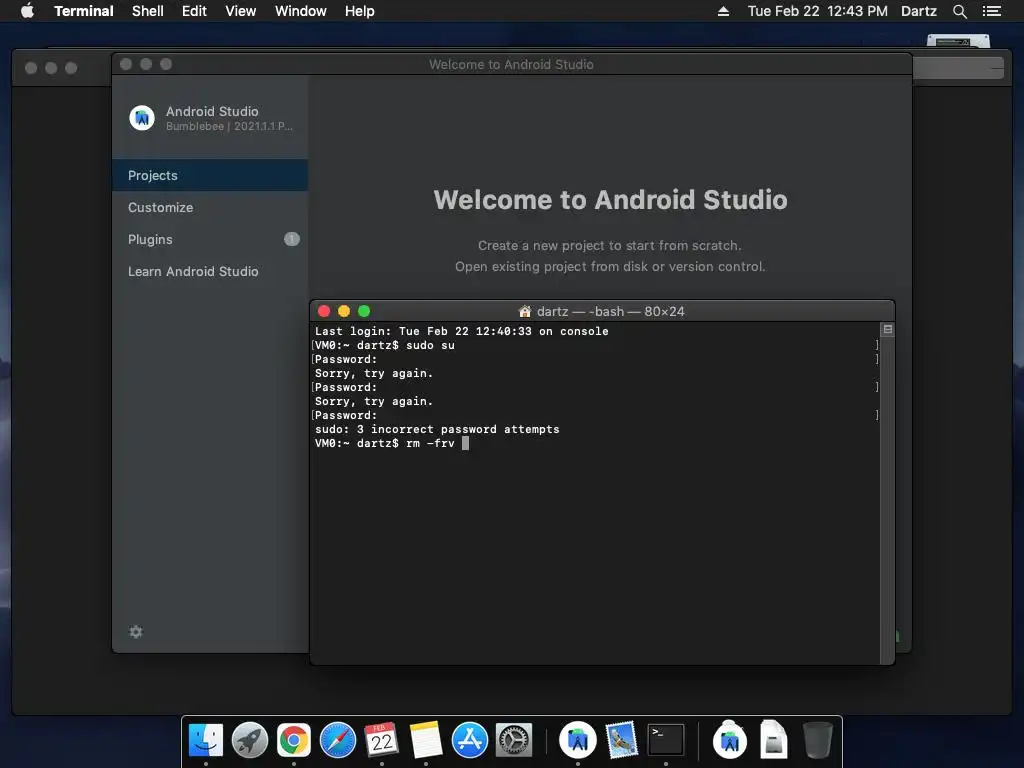Viewport: 1024px width, 768px height.
Task: Select Customize in Android Studio sidebar
Action: (210, 207)
